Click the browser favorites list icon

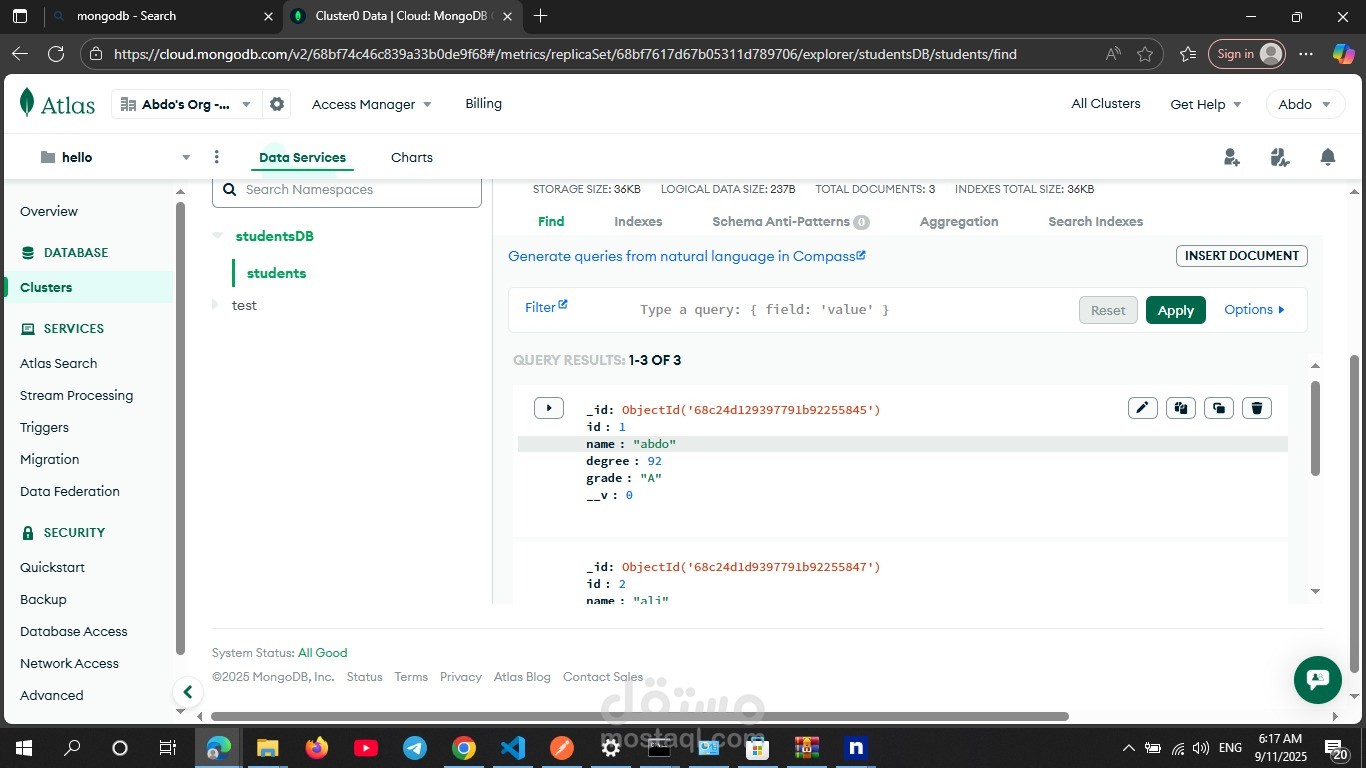coord(1187,54)
